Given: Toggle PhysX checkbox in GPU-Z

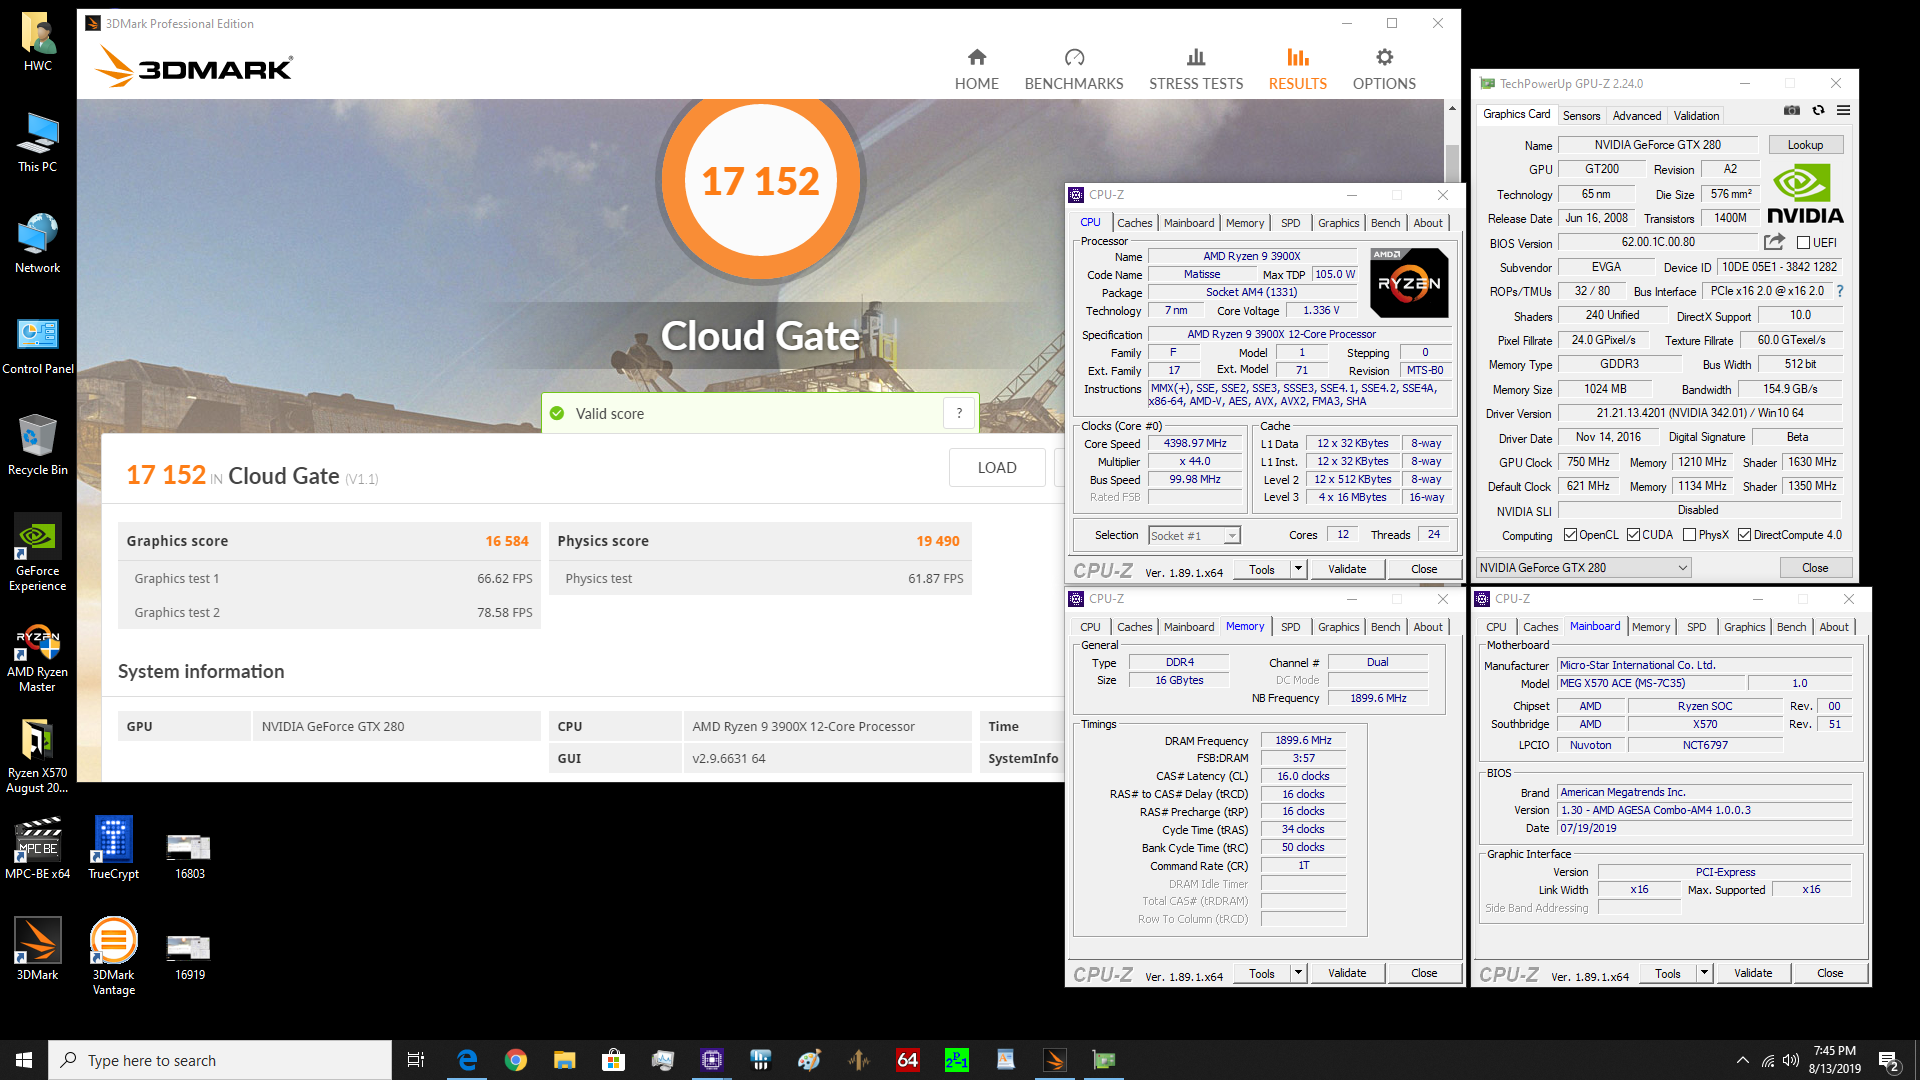Looking at the screenshot, I should [x=1689, y=535].
